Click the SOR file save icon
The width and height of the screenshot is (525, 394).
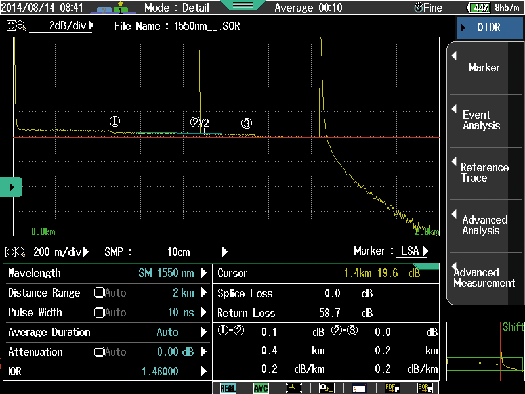pyautogui.click(x=425, y=388)
